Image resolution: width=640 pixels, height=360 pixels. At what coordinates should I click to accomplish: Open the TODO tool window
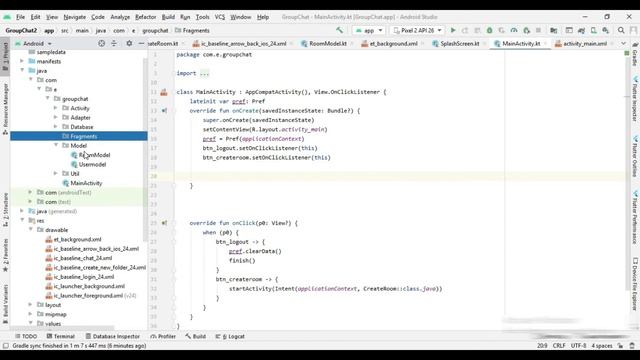coord(26,336)
